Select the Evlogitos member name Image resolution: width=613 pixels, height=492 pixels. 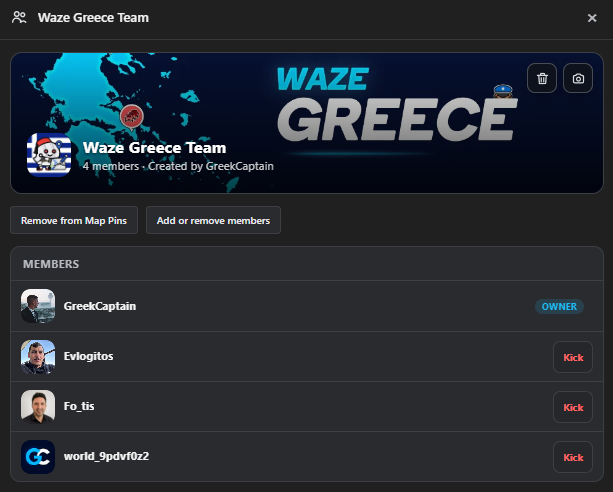tap(88, 356)
